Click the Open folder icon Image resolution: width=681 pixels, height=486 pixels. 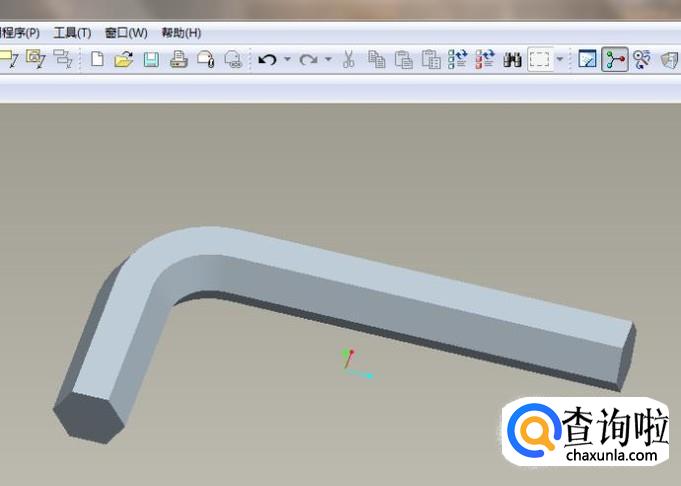[x=123, y=60]
